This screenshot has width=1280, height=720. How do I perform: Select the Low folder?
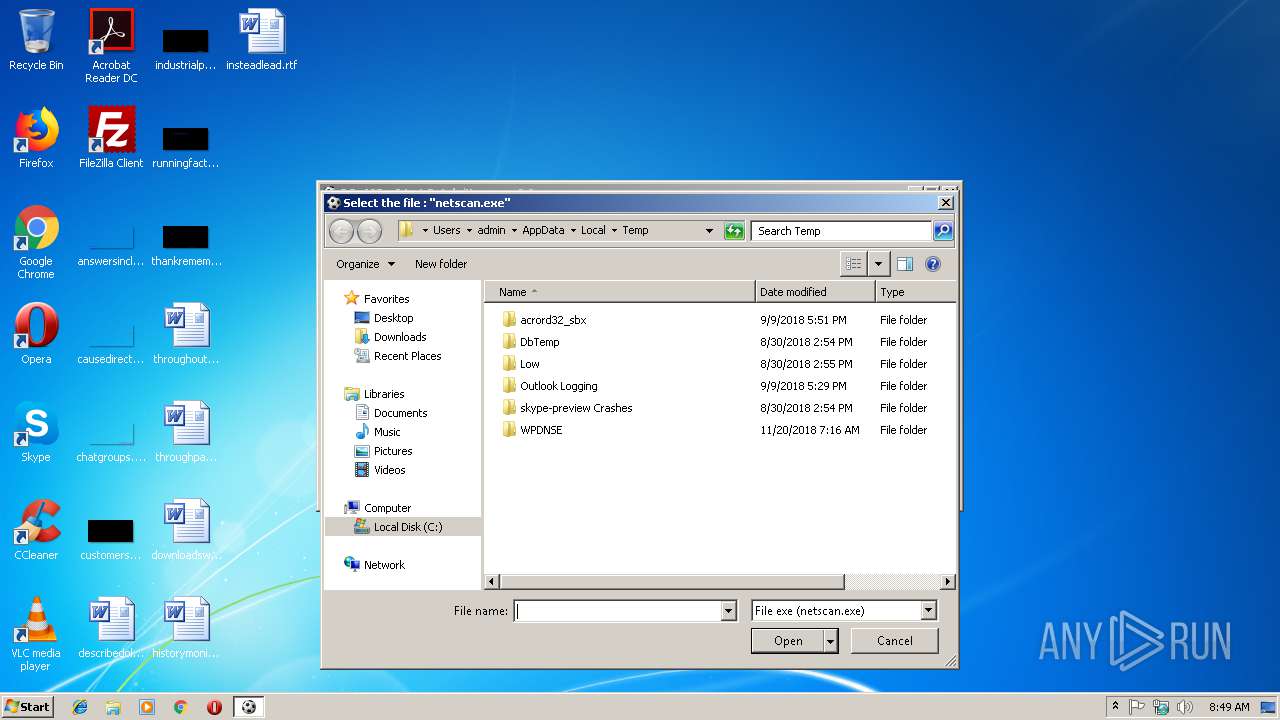(x=520, y=364)
